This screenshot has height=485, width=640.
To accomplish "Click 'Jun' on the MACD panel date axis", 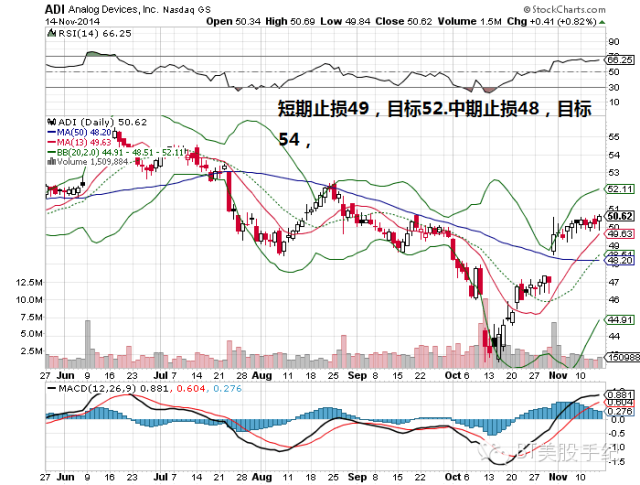I will pyautogui.click(x=65, y=476).
